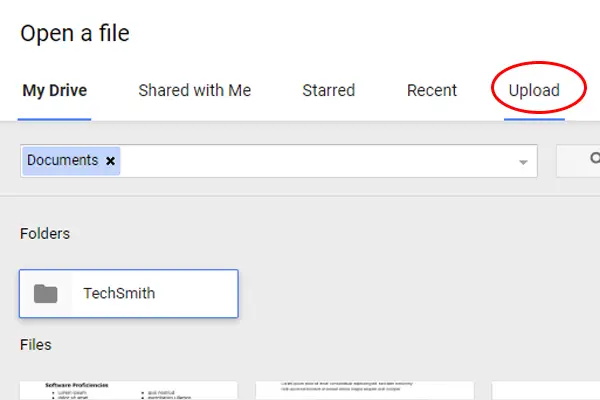
Task: Open the blank third file thumbnail
Action: pos(546,390)
